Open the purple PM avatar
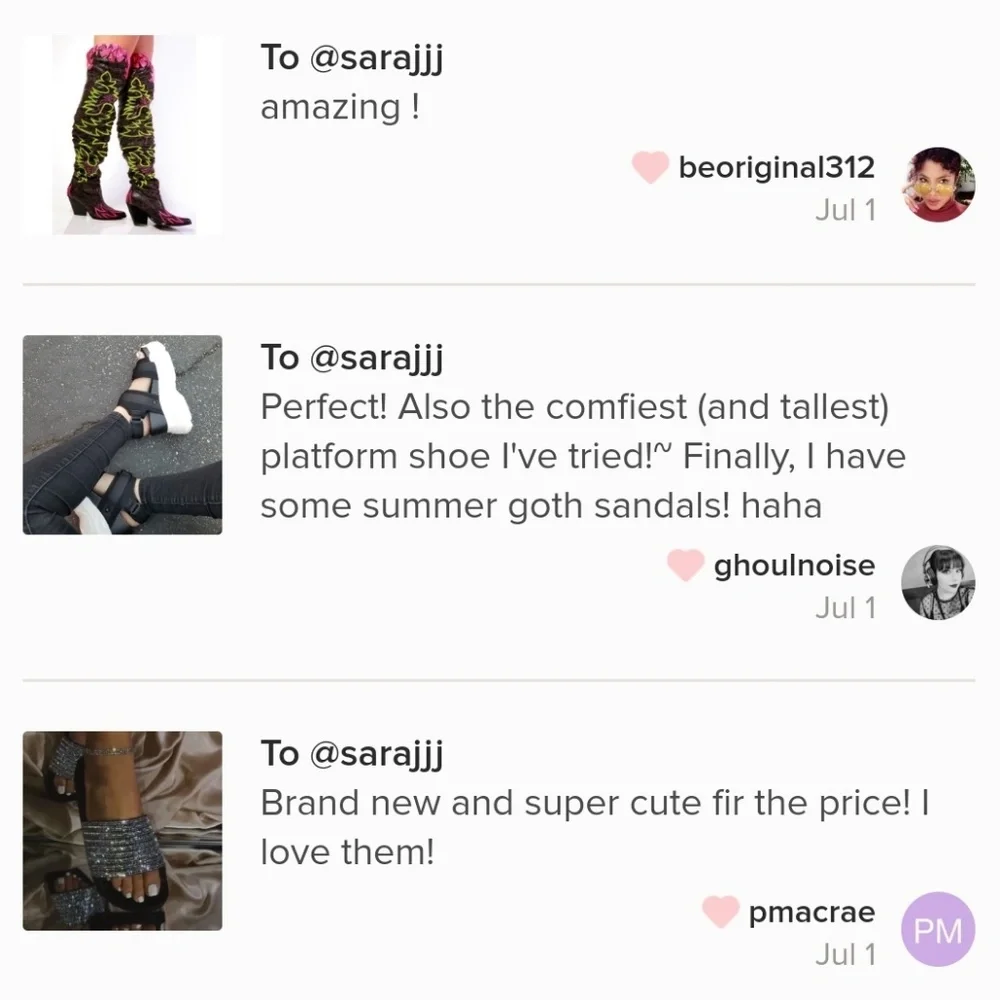 point(938,929)
